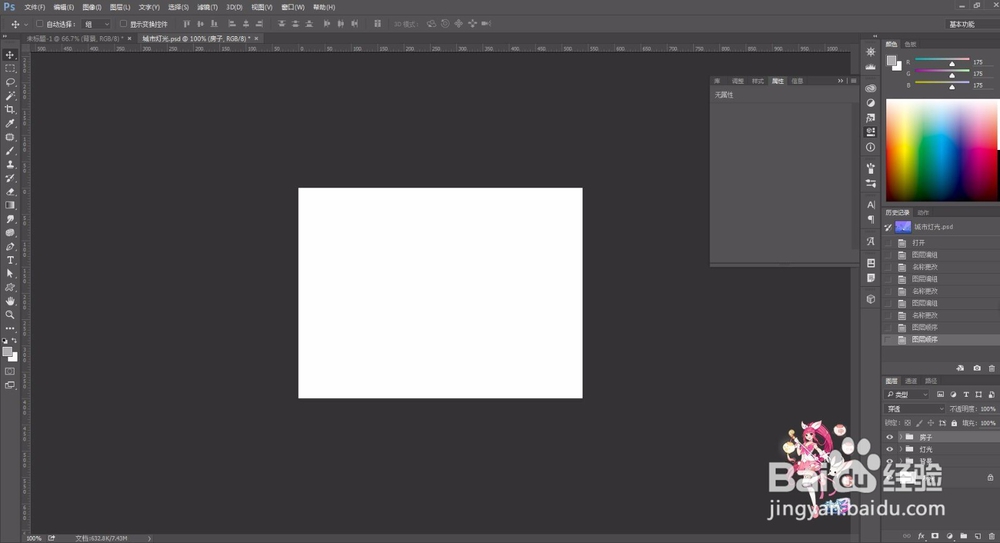Click the 不透明度 100% field
The height and width of the screenshot is (543, 1000).
pyautogui.click(x=988, y=409)
